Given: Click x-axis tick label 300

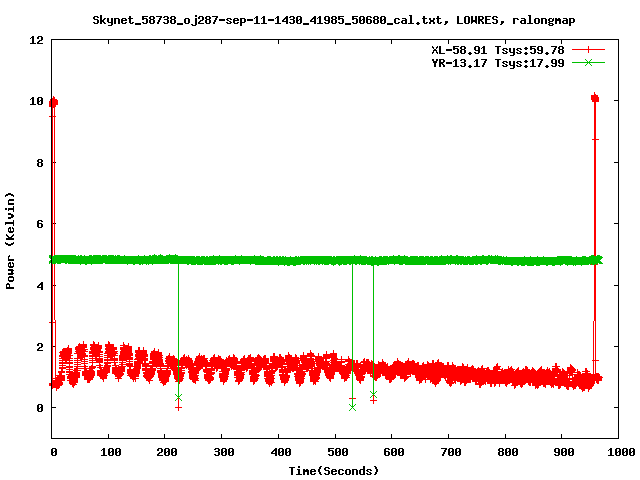Looking at the screenshot, I should coord(224,452).
